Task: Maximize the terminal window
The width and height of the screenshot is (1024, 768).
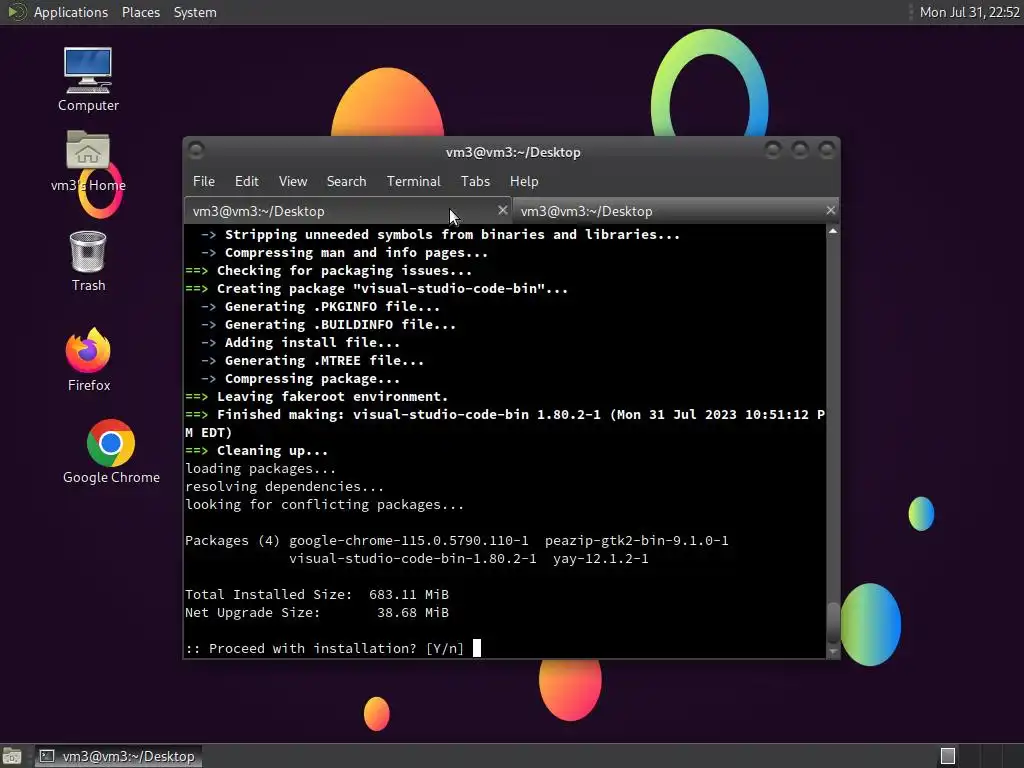Action: [799, 151]
